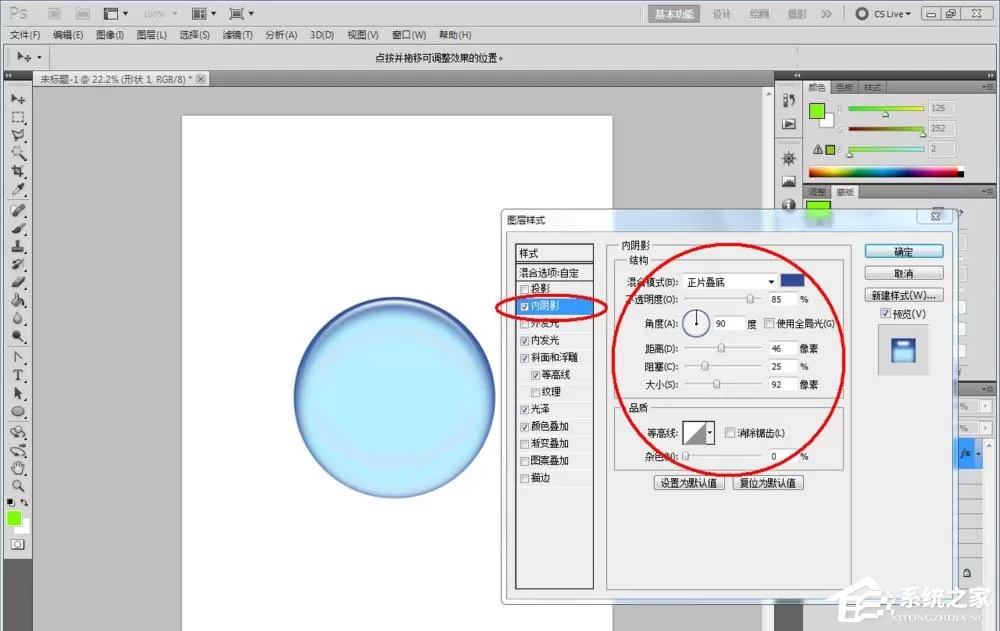Open the CS Live dropdown
The image size is (1000, 631).
pyautogui.click(x=884, y=13)
